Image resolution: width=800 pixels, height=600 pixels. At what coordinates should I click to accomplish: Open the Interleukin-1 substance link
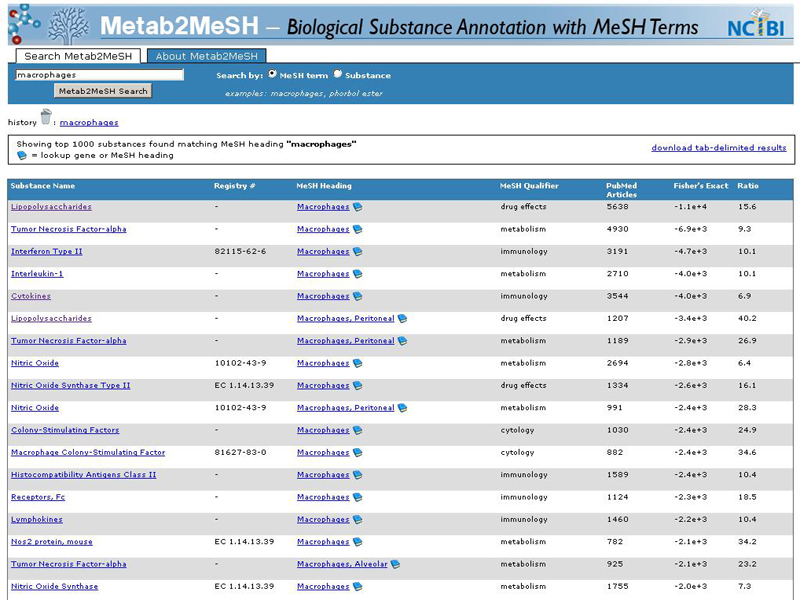[x=37, y=274]
